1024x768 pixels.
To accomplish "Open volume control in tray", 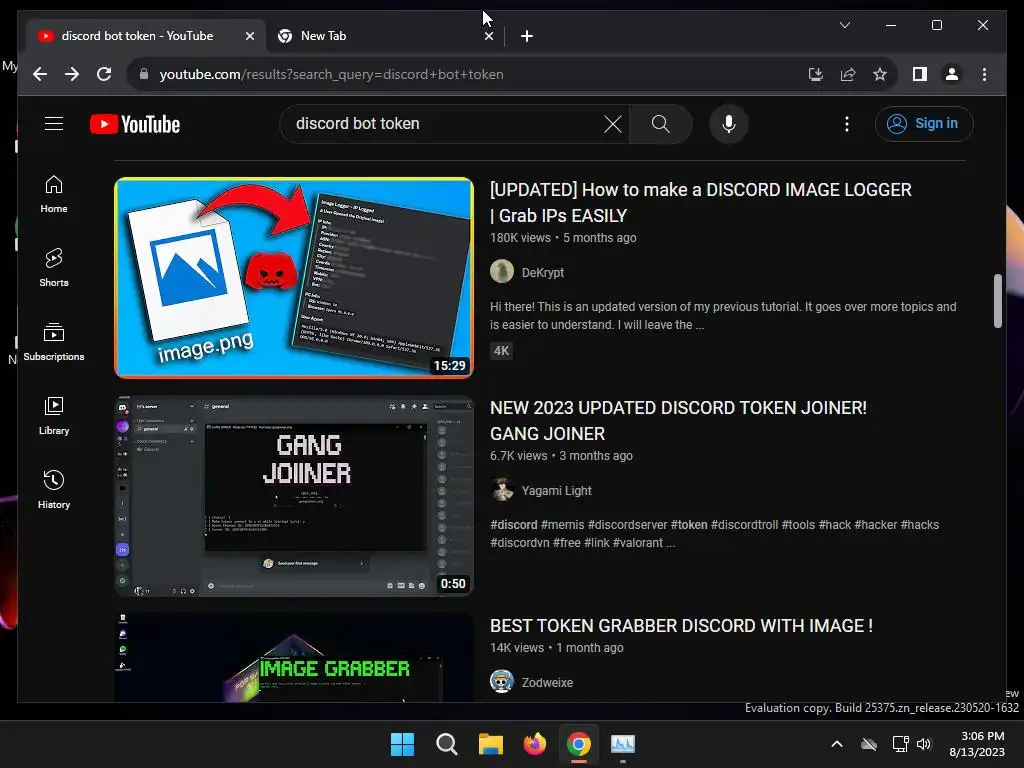I will [x=924, y=744].
